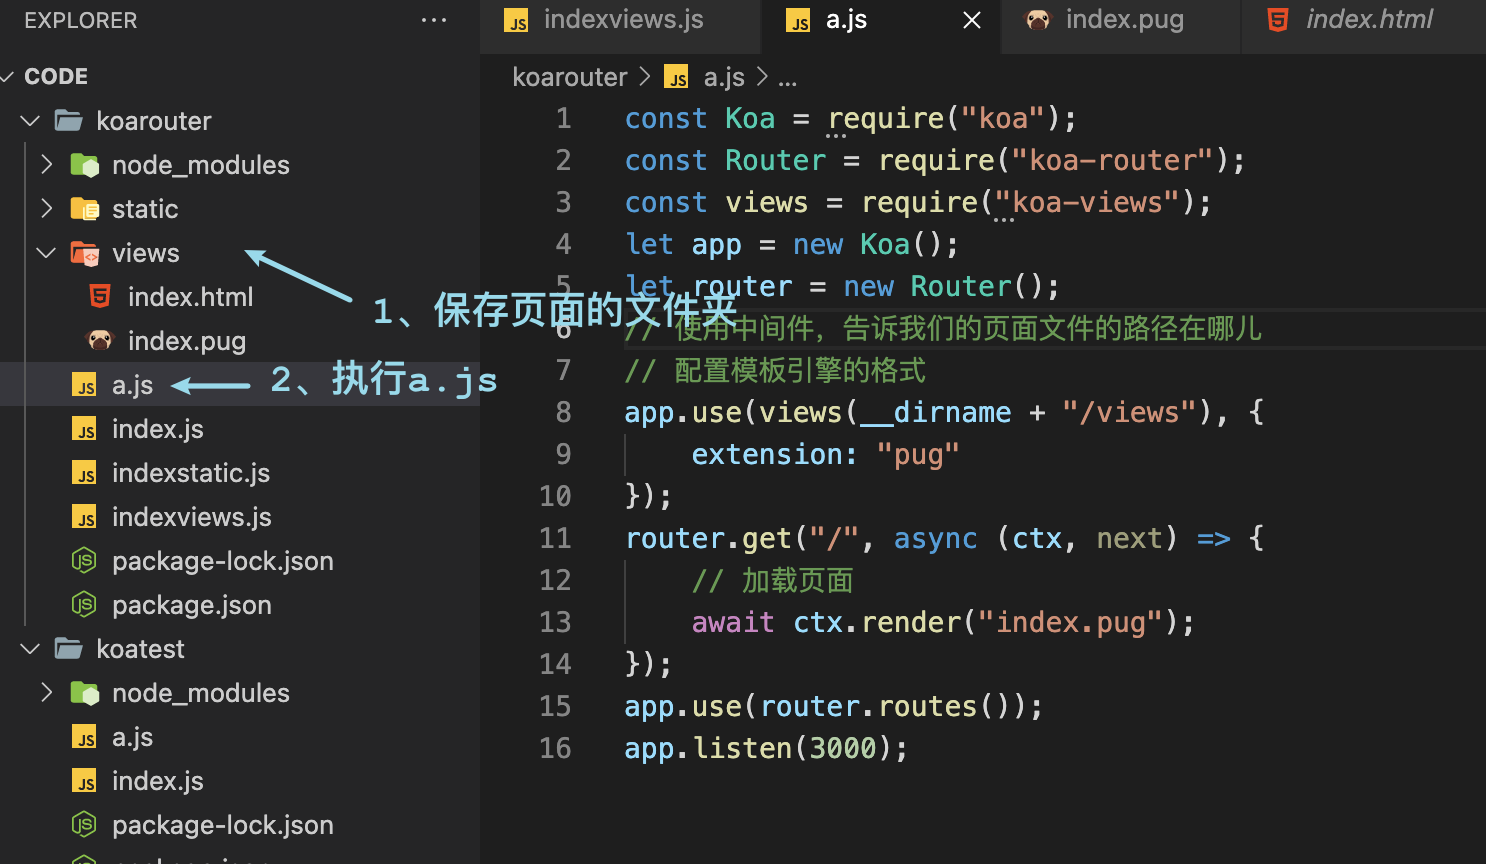
Task: Close the a.js editor tab
Action: [972, 20]
